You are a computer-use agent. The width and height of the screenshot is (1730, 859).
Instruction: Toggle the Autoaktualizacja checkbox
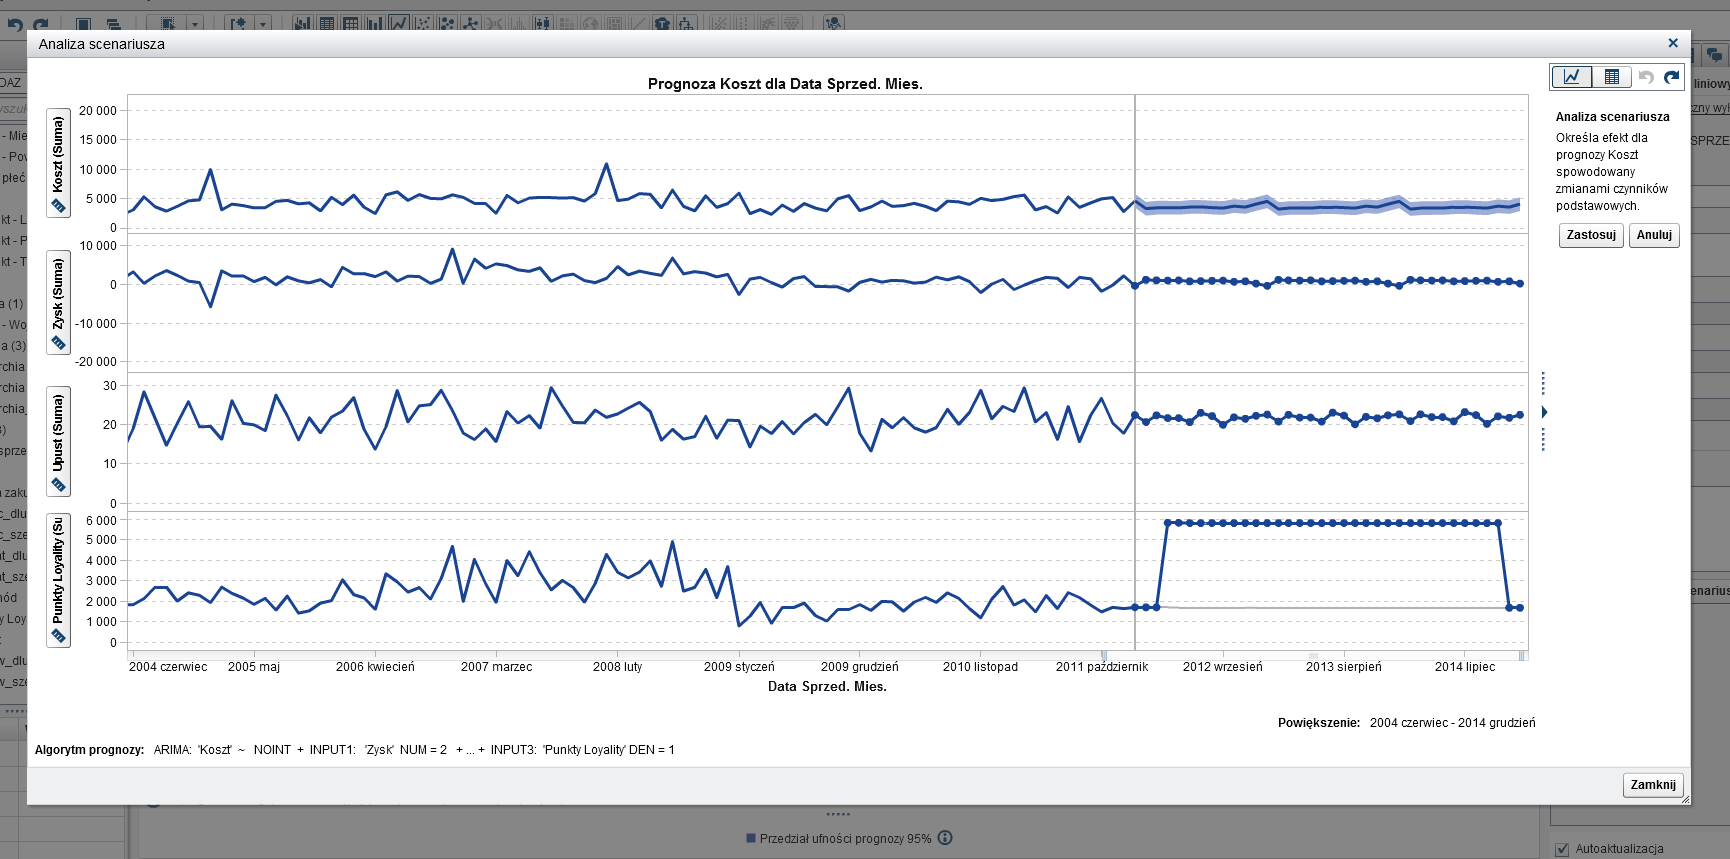[x=1562, y=849]
